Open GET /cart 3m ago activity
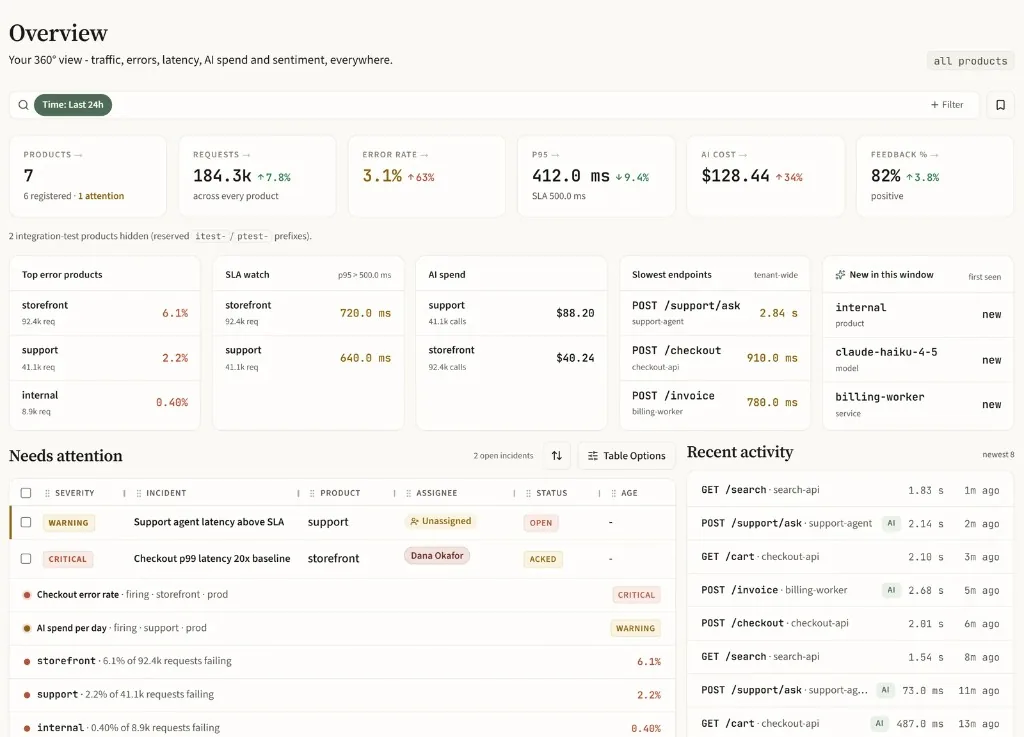Screen dimensions: 1024x737 pyautogui.click(x=850, y=557)
